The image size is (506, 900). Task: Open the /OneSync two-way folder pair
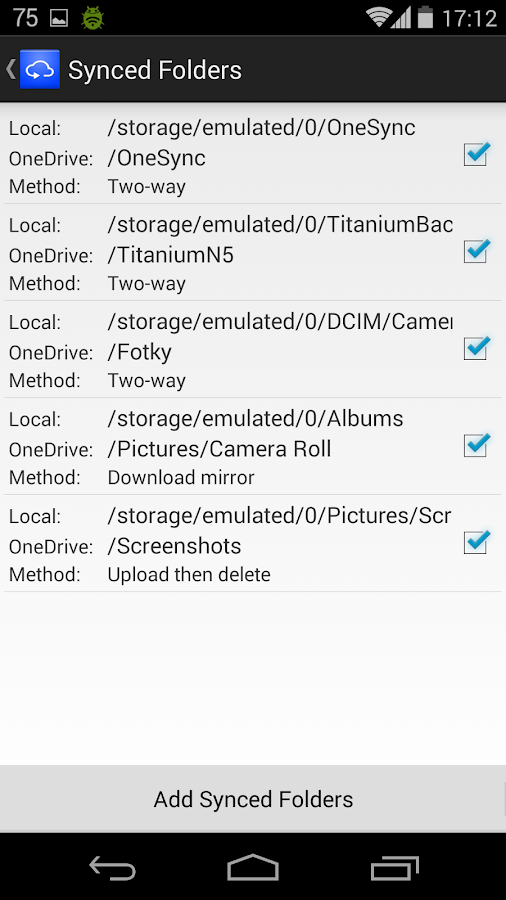point(253,155)
